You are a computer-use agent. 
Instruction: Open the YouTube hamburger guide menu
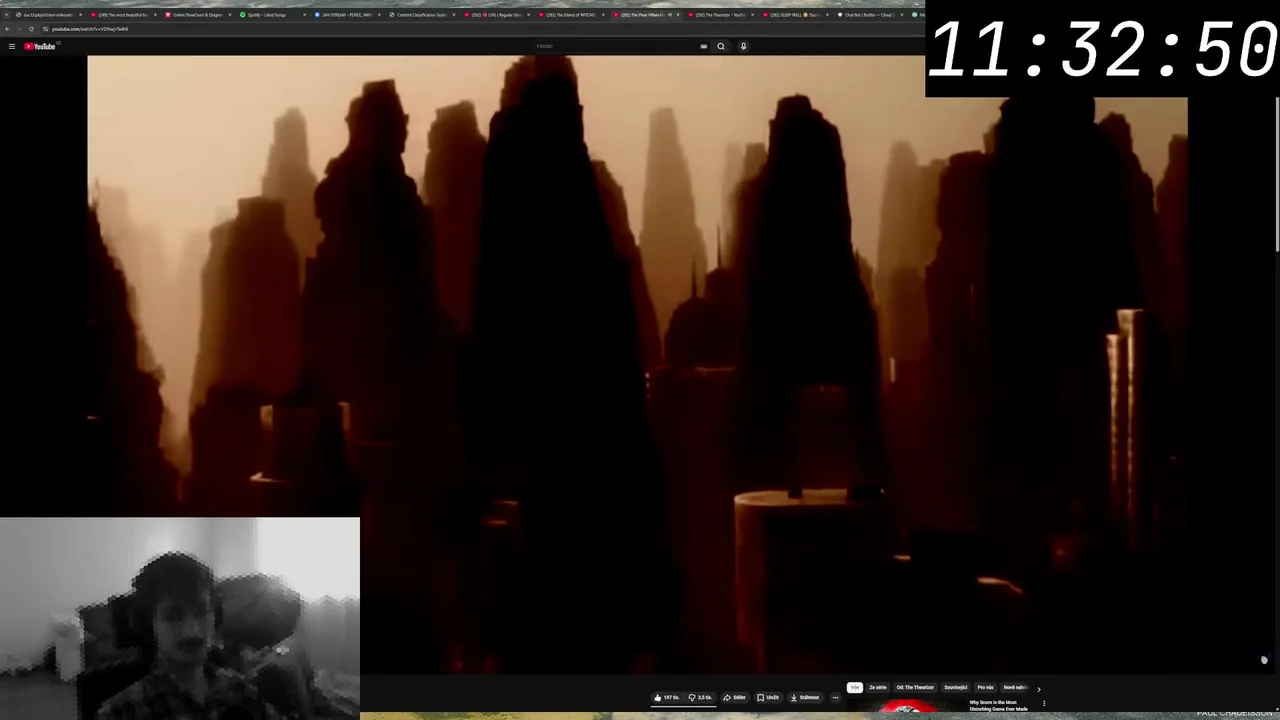click(x=11, y=46)
